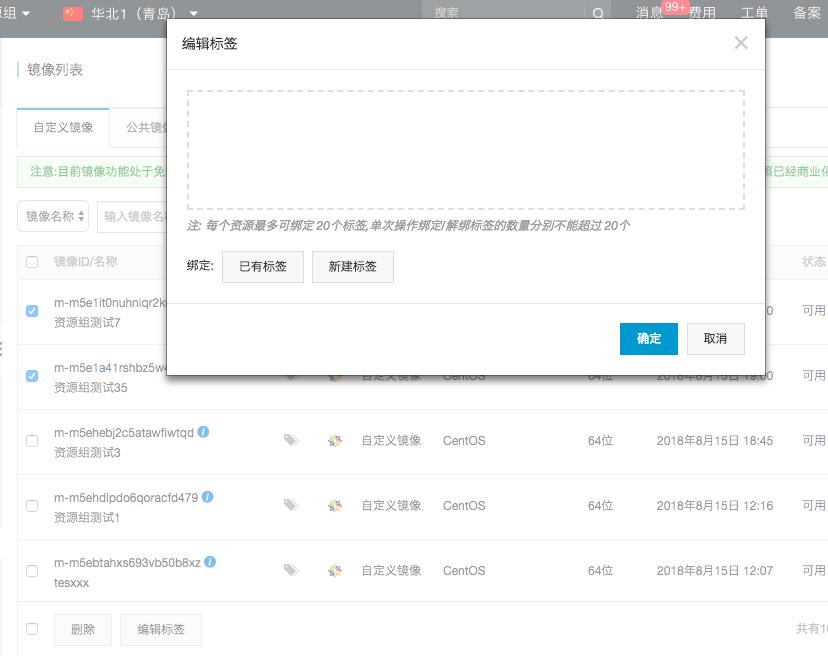Click the tag icon beside m-m5ehebj2c5atawfiwtqd
Image resolution: width=828 pixels, height=656 pixels.
(291, 440)
